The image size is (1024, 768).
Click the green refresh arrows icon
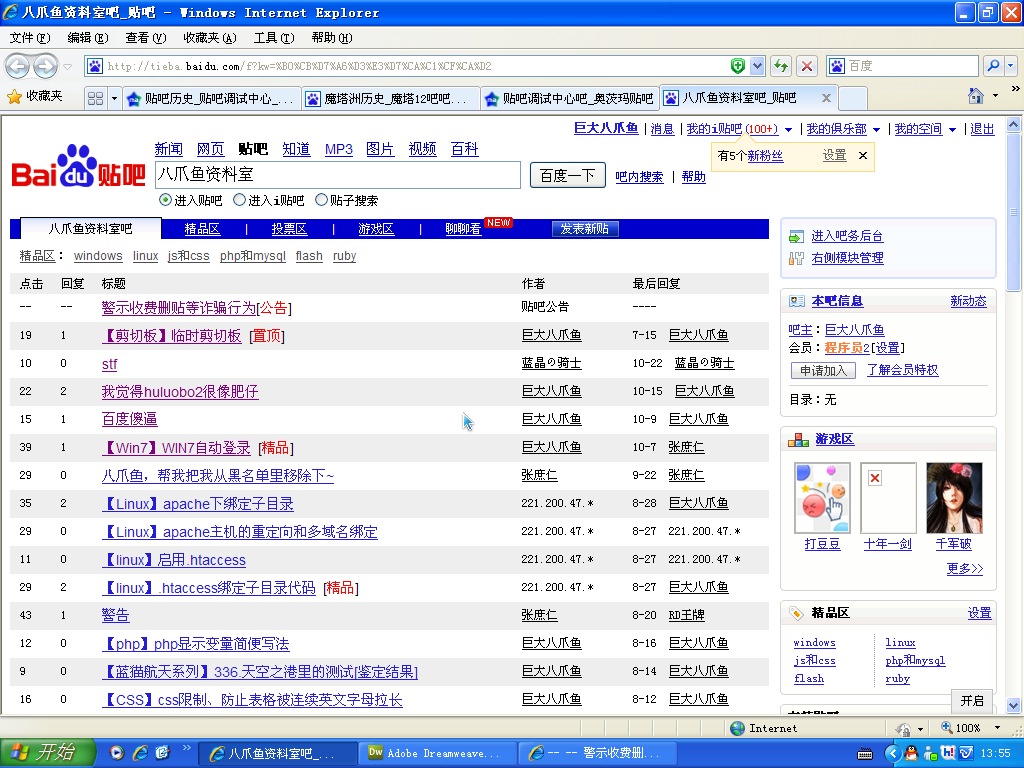tap(780, 66)
